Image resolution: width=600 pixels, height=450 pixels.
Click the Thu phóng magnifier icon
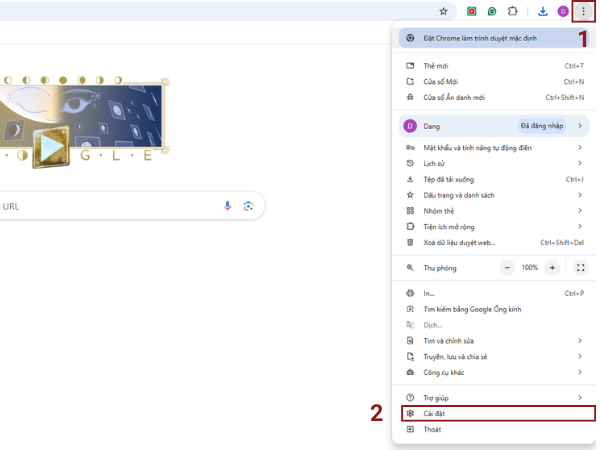coord(410,268)
